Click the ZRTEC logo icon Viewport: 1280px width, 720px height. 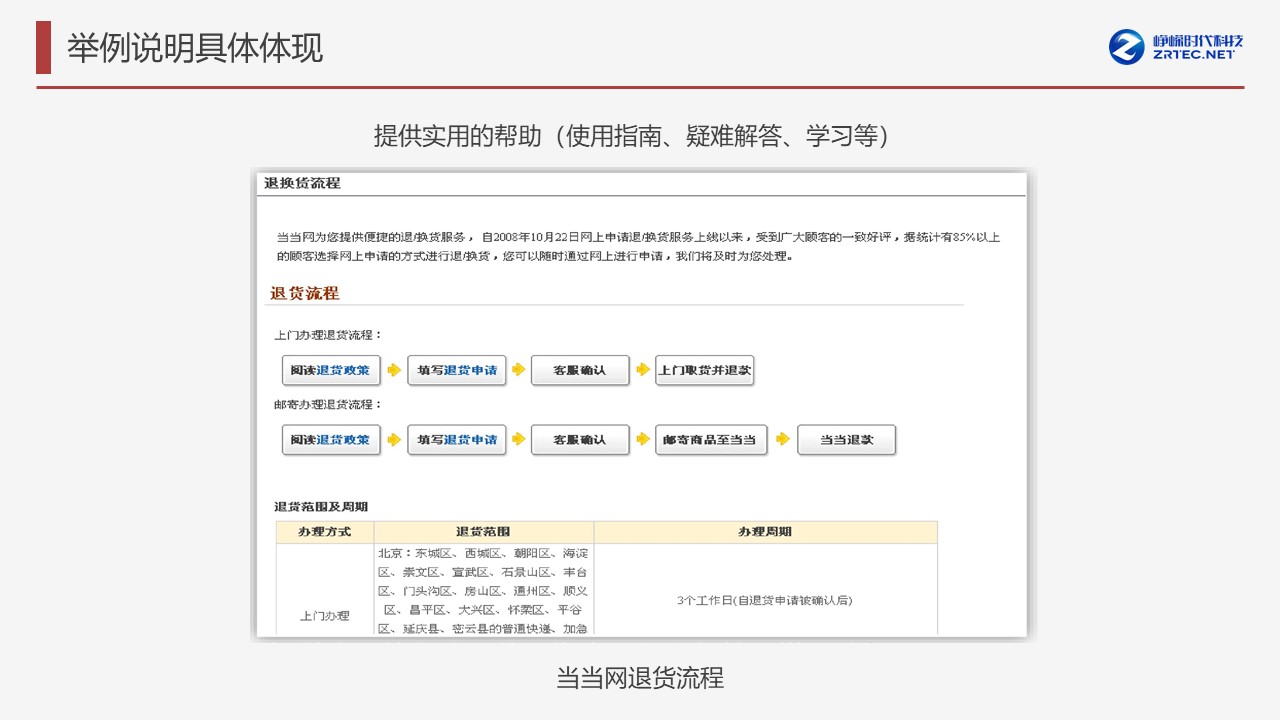click(1127, 47)
